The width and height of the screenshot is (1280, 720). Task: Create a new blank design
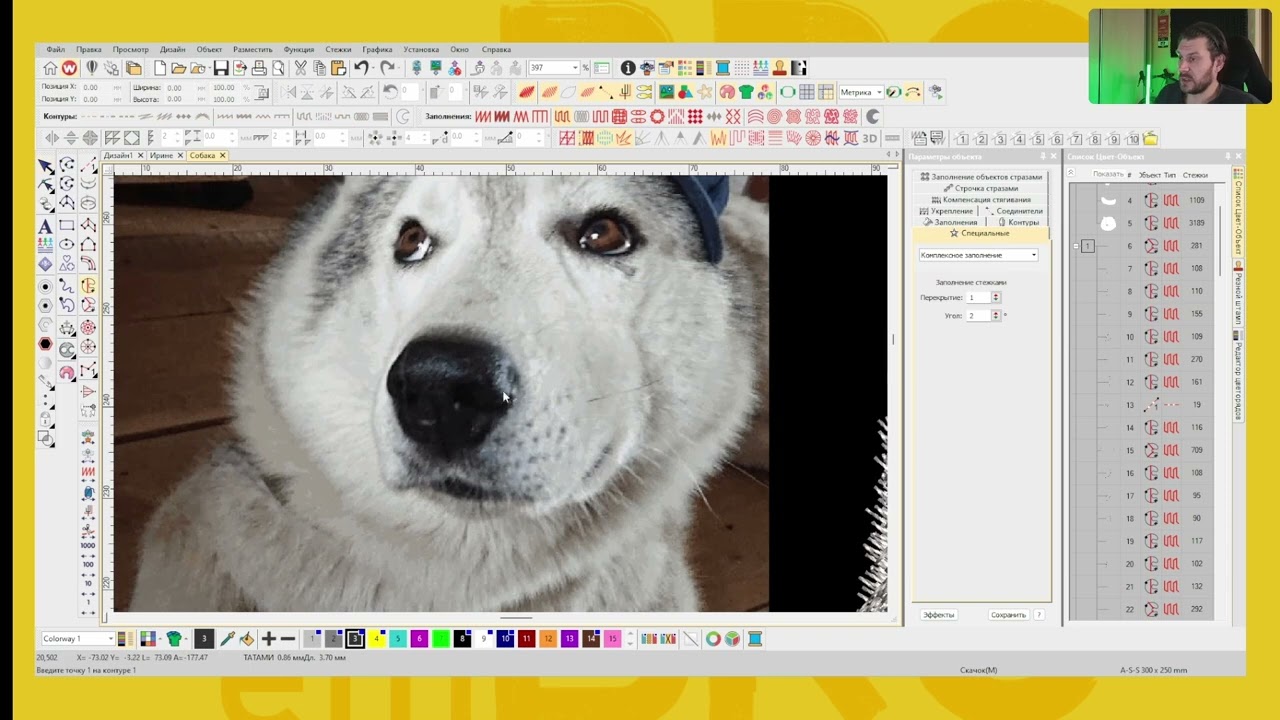click(x=160, y=68)
